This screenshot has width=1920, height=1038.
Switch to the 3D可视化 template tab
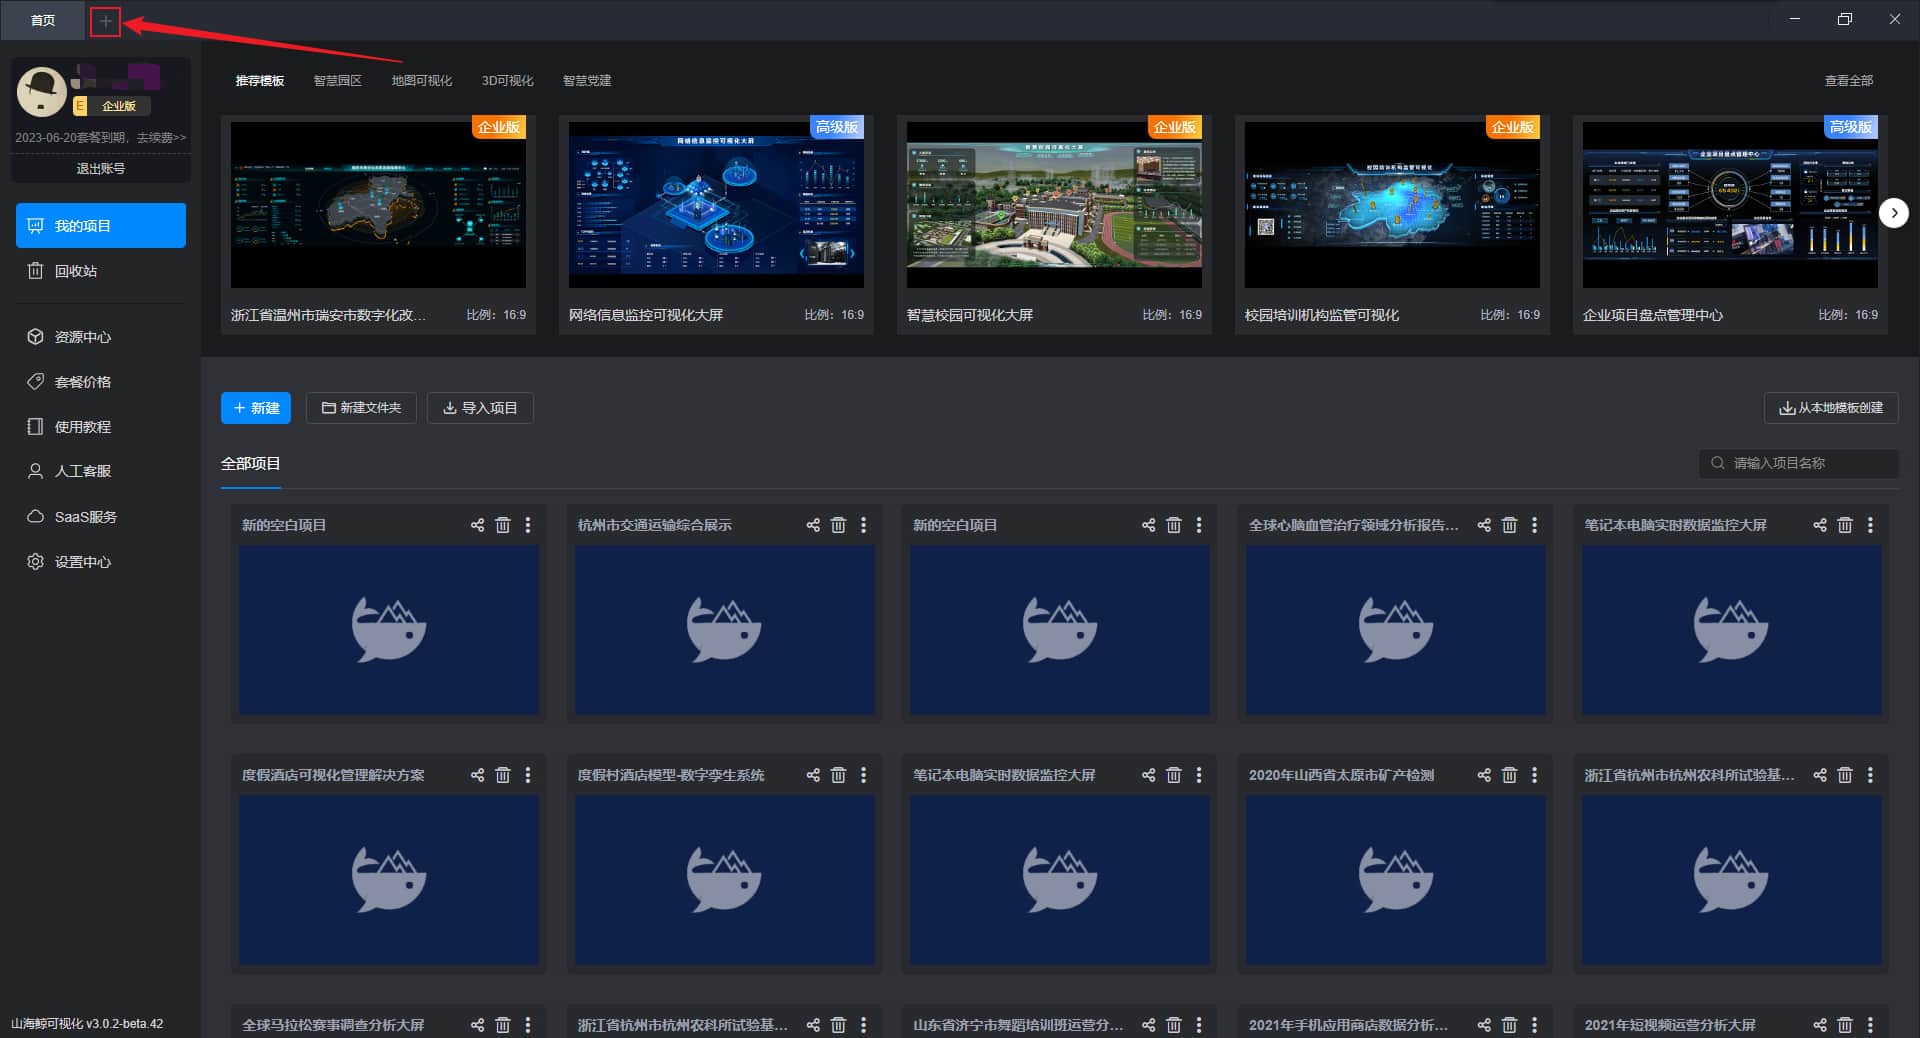pyautogui.click(x=508, y=81)
